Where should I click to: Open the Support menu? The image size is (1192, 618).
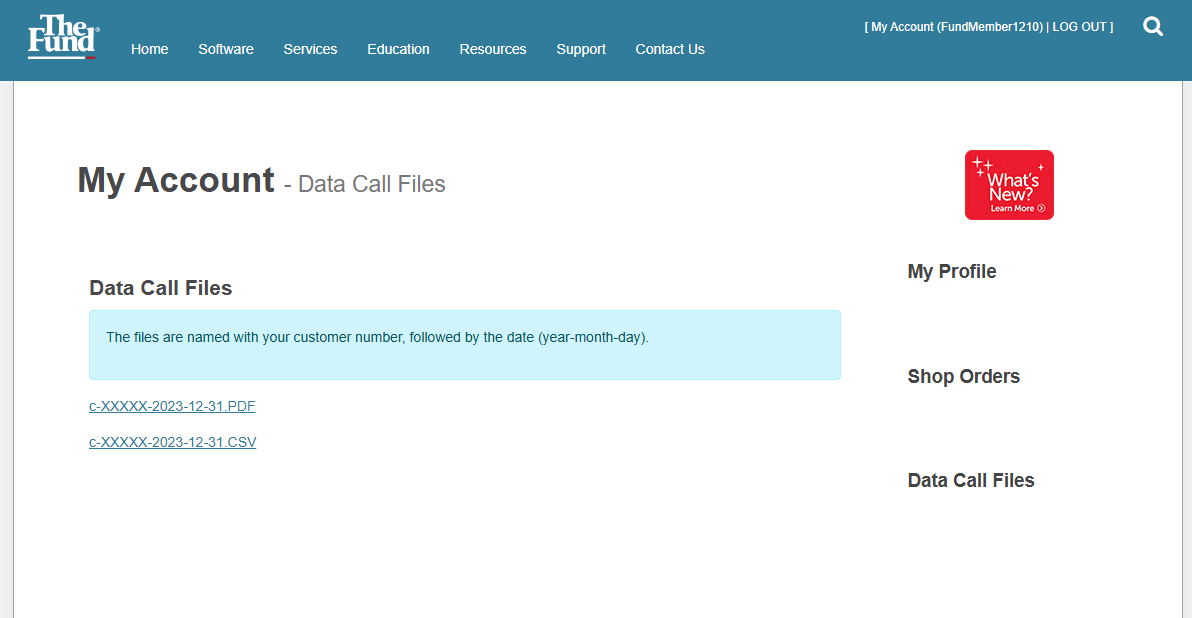pos(581,49)
